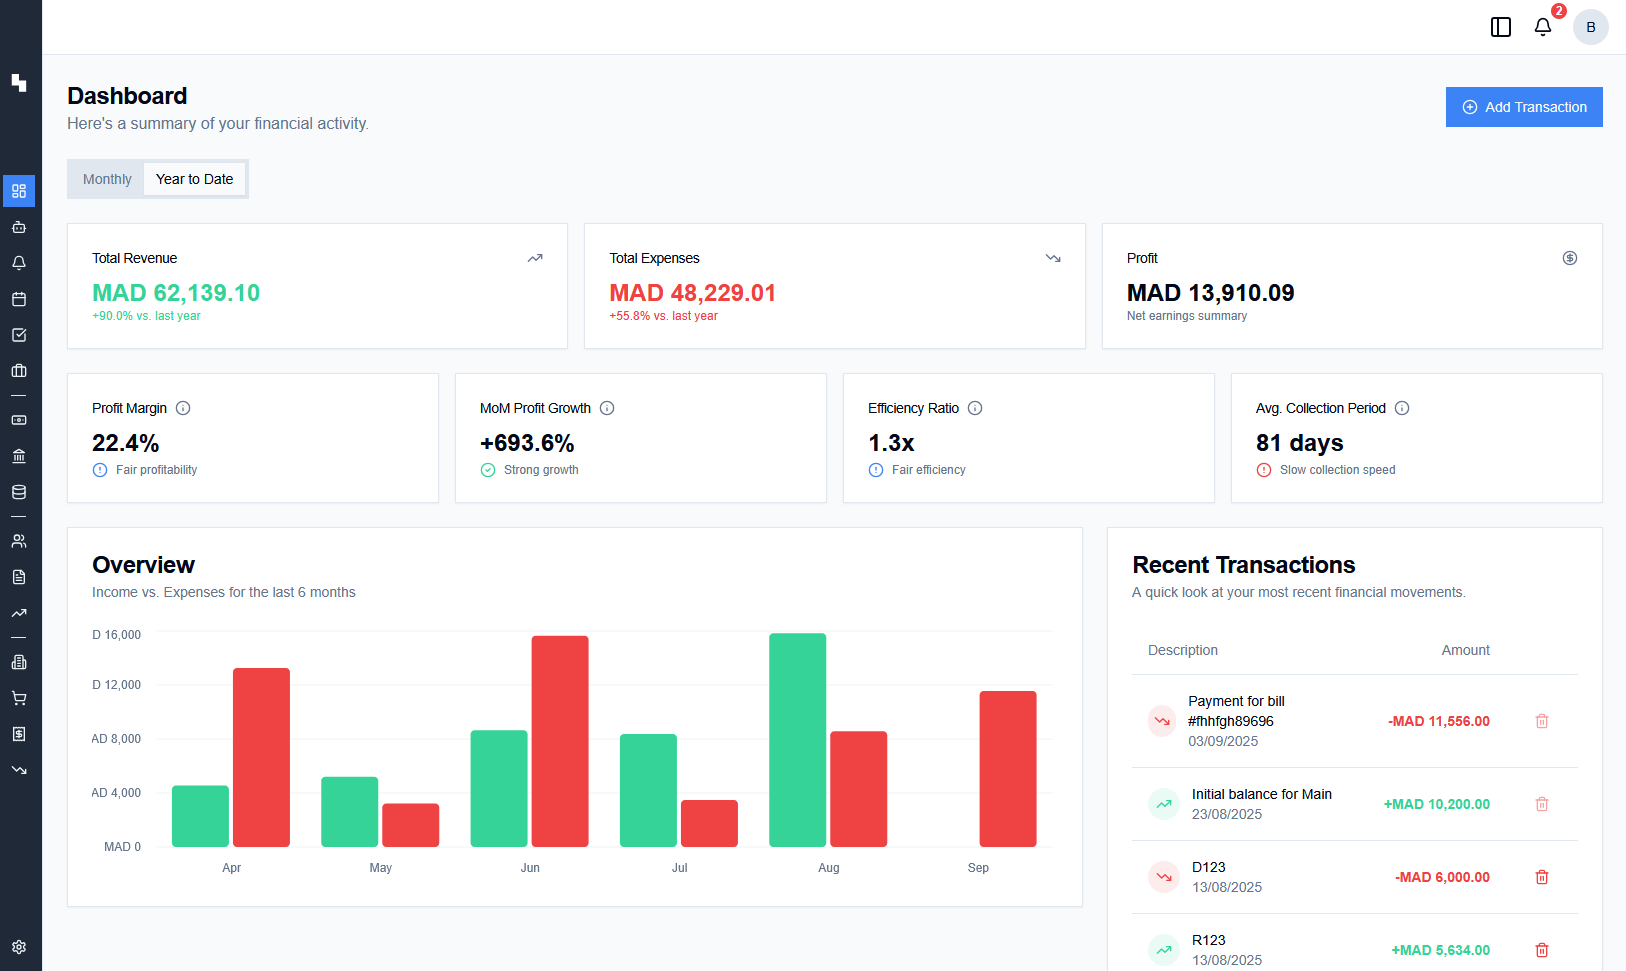
Task: Show info tooltip for Profit Margin
Action: [x=183, y=408]
